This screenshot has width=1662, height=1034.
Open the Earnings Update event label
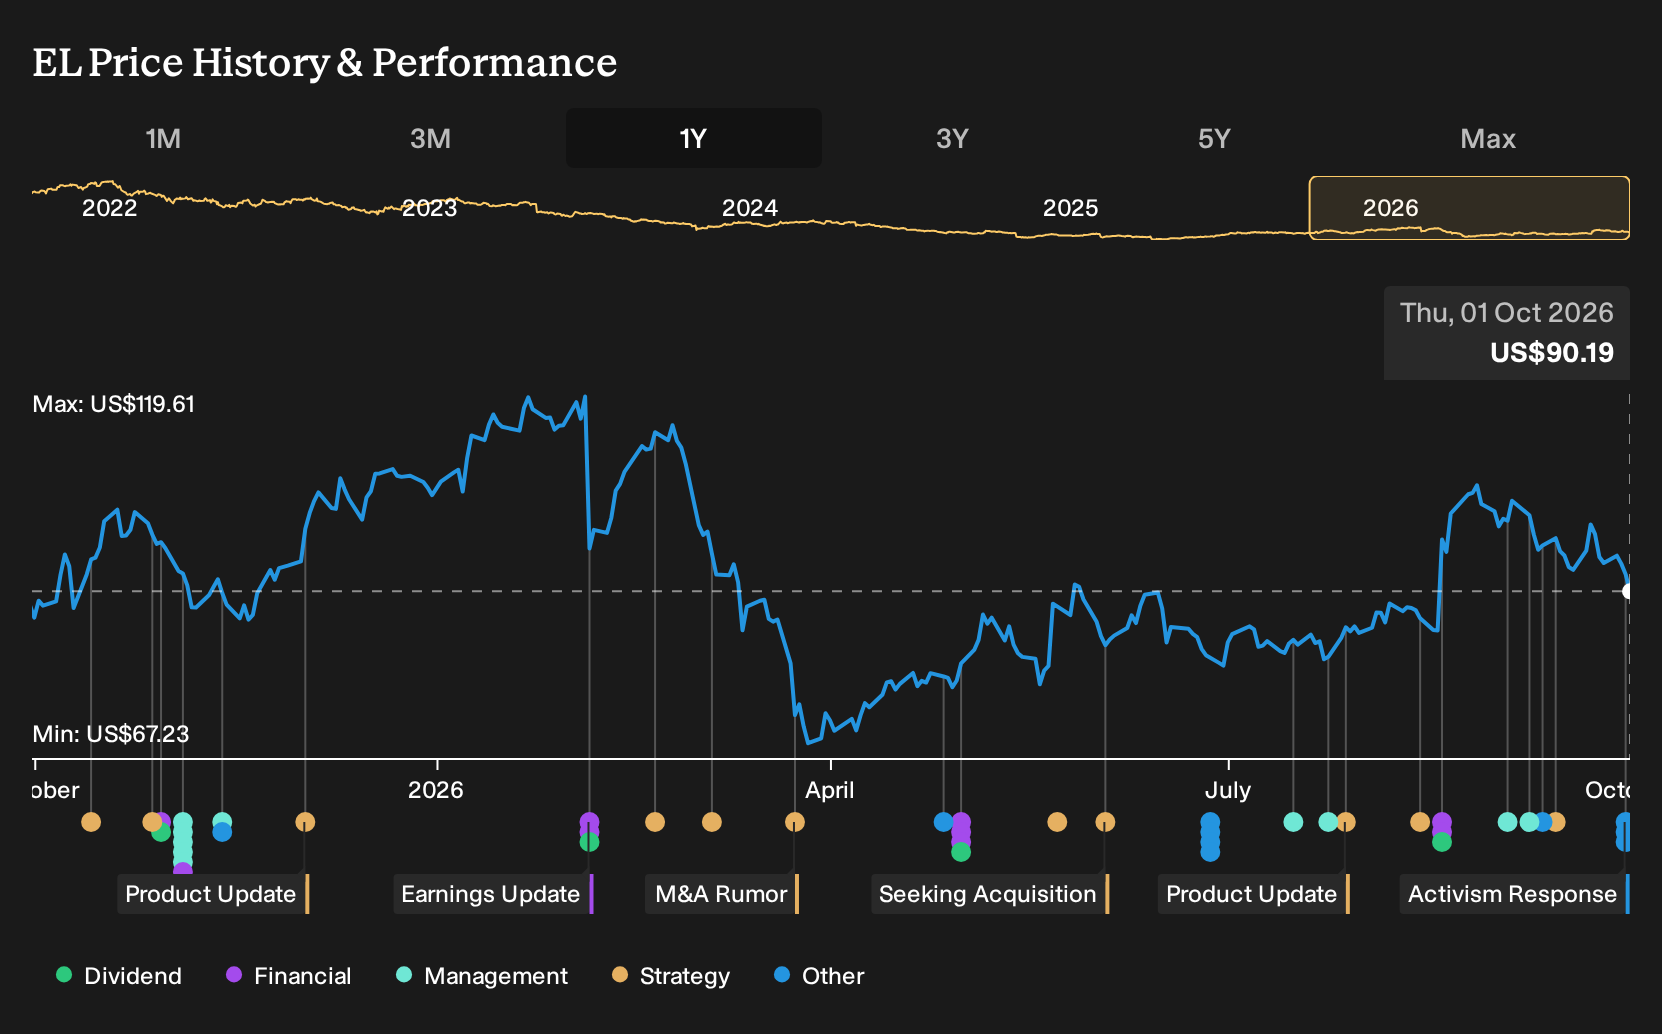click(491, 894)
